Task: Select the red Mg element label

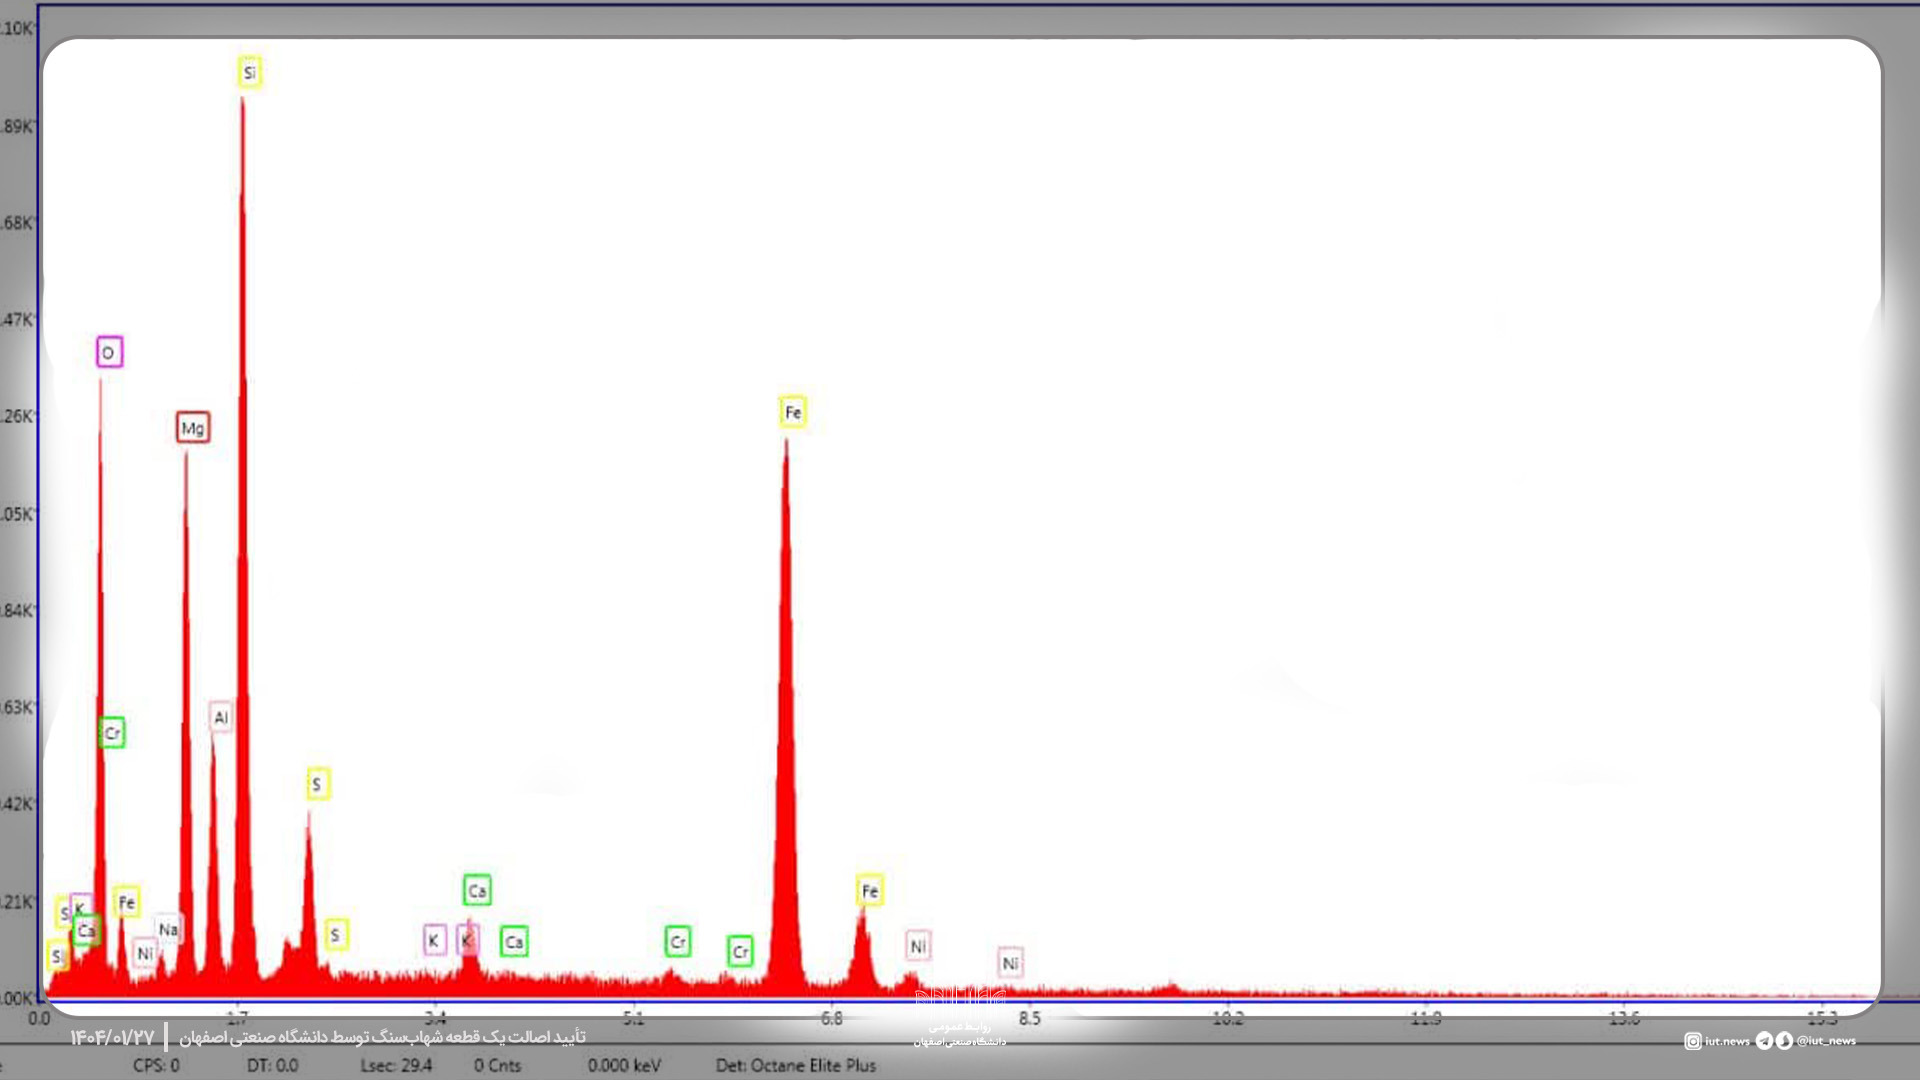Action: pos(193,428)
